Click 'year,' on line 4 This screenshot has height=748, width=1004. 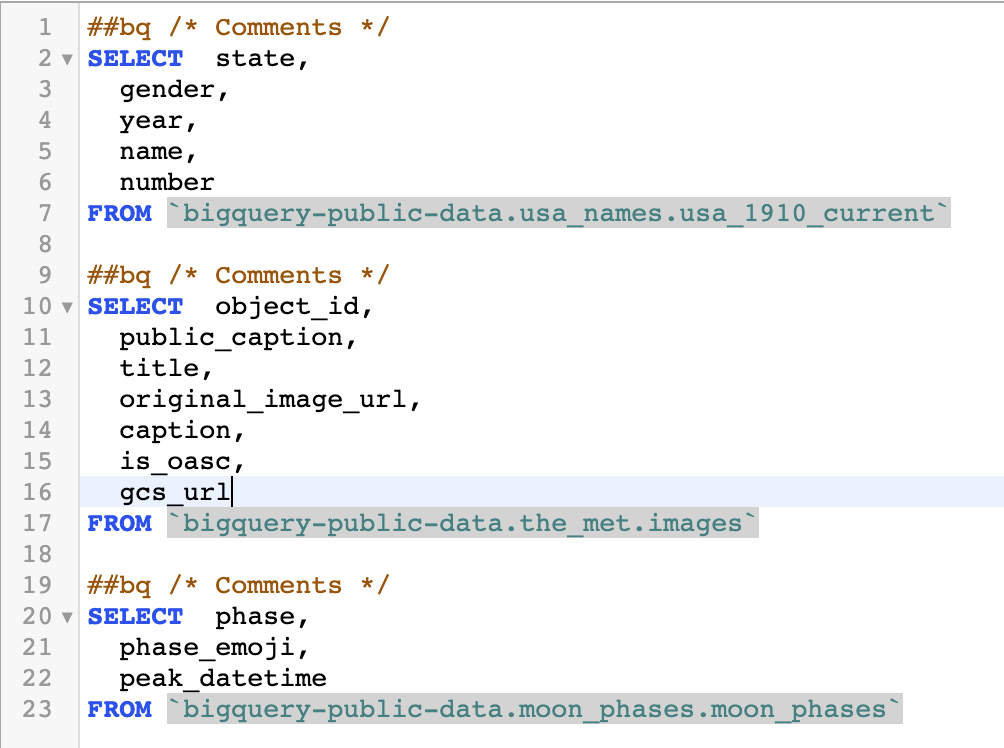click(158, 121)
